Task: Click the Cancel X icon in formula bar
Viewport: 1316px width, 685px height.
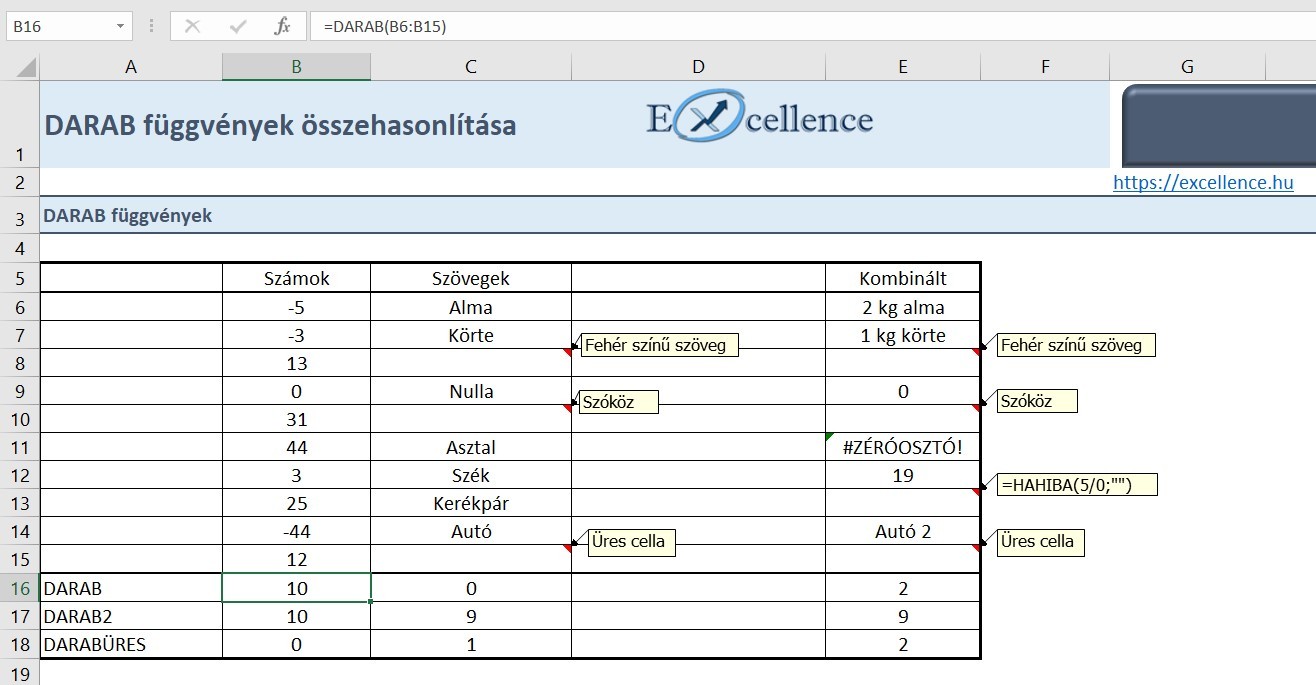Action: click(x=192, y=26)
